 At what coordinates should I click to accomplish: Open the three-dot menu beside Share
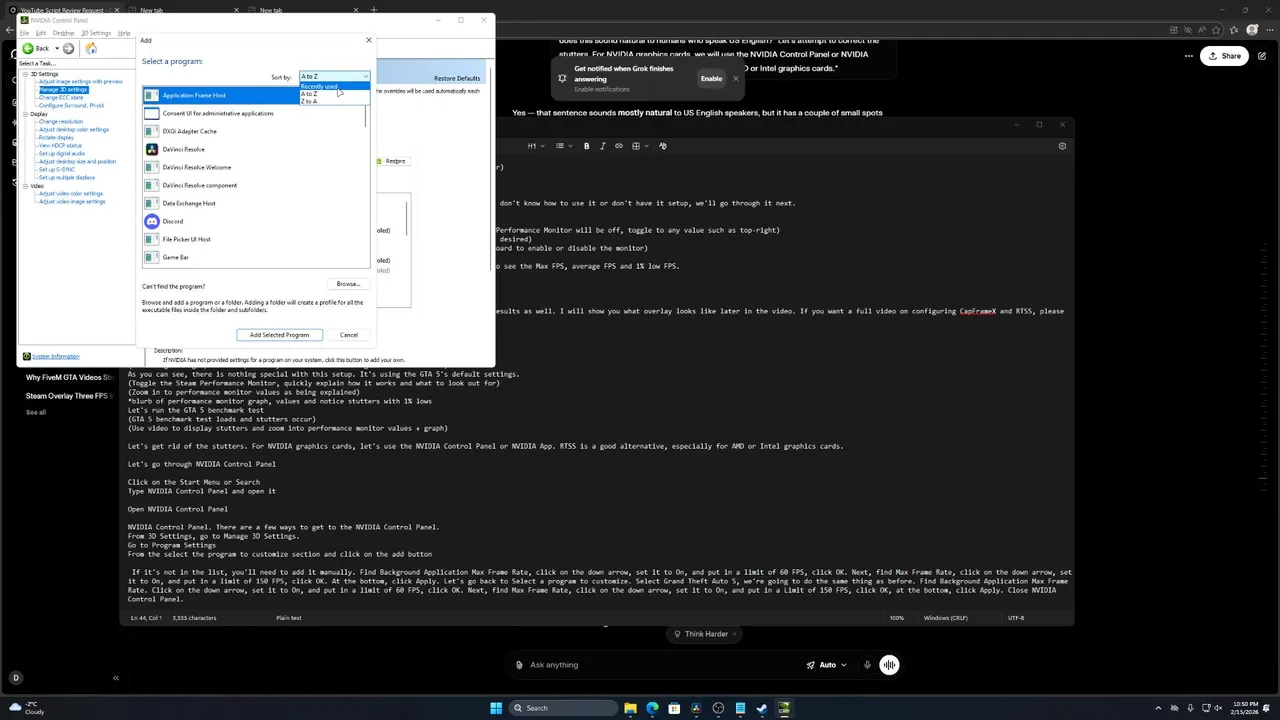[x=1188, y=56]
